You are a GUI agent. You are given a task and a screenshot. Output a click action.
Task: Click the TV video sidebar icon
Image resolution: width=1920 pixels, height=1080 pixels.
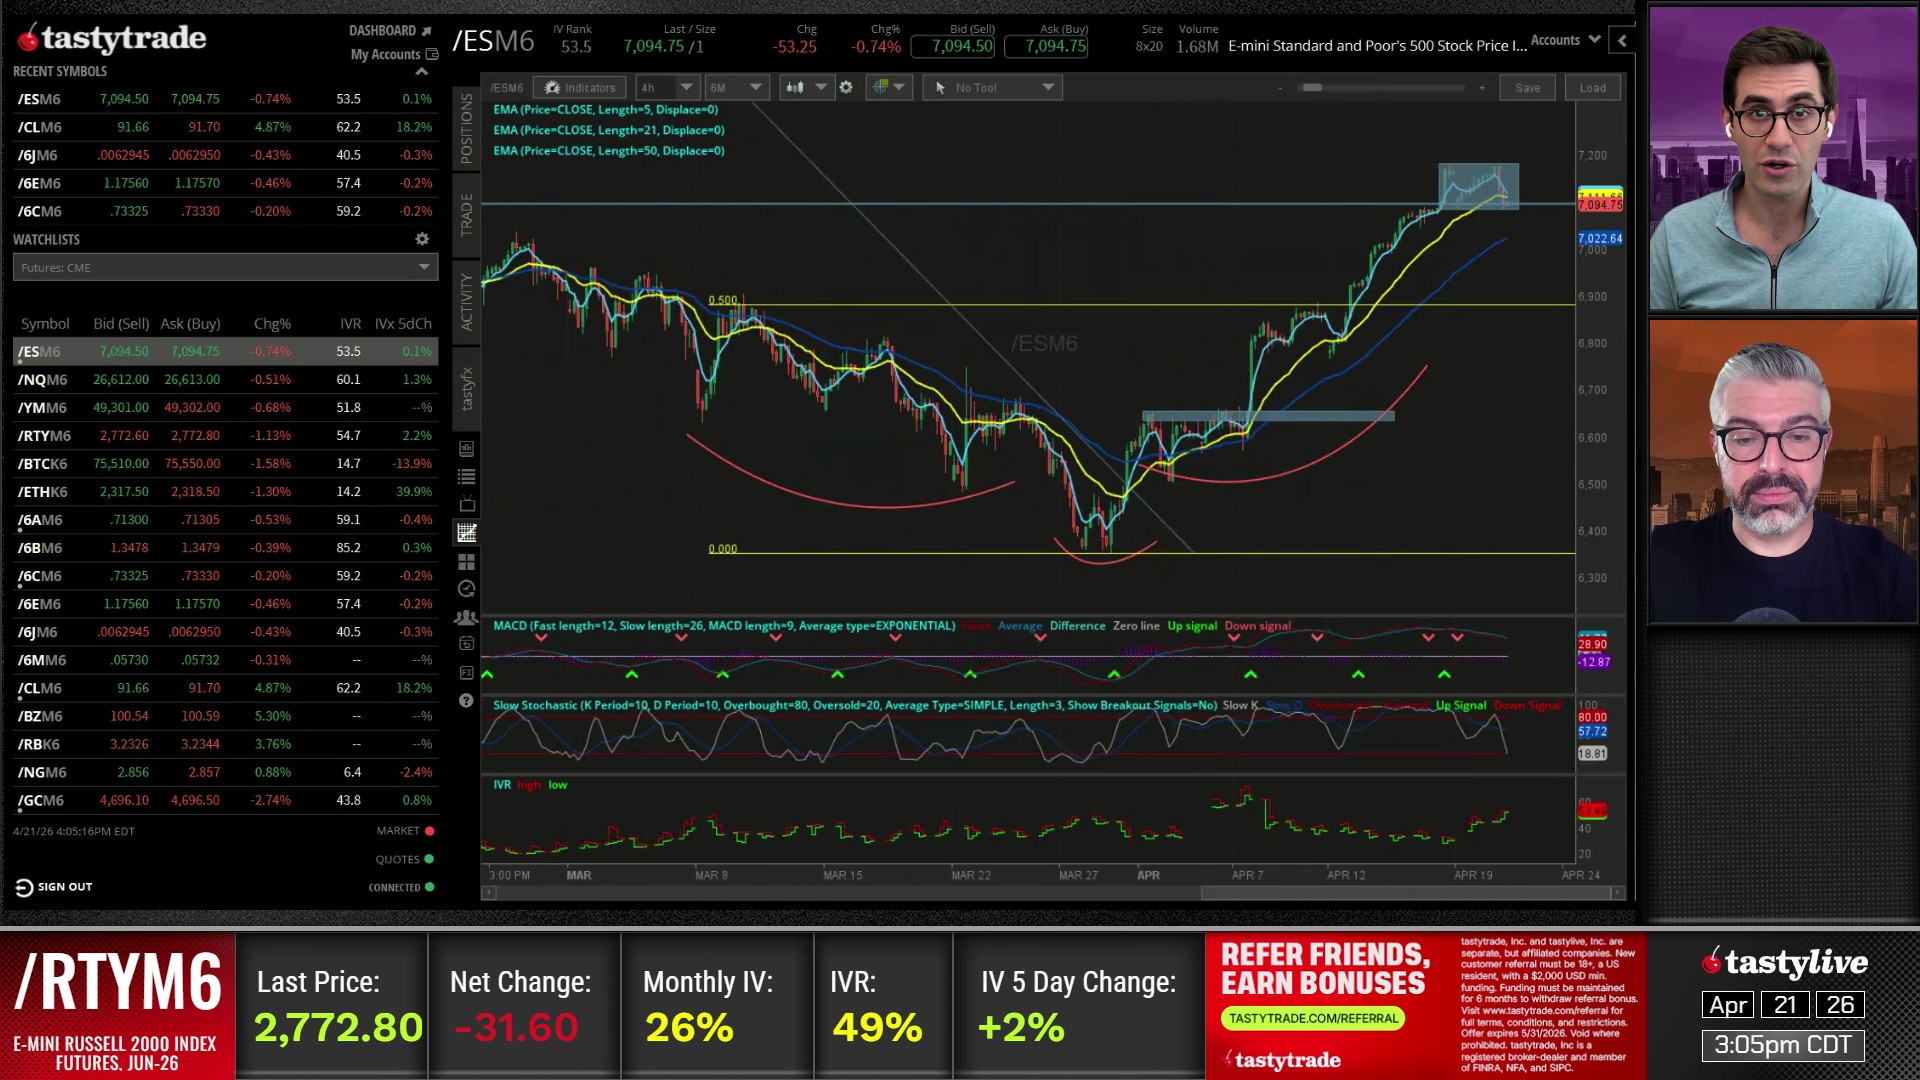click(466, 505)
